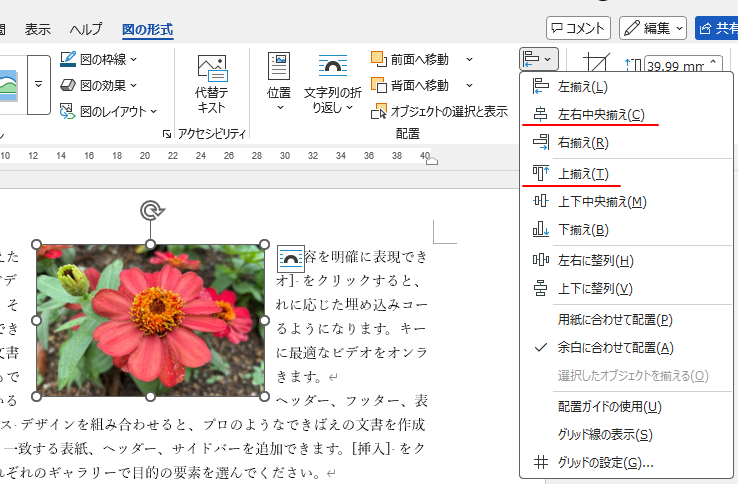738x484 pixels.
Task: Enable 用紙に合わせて配置(P) align to page
Action: point(626,320)
